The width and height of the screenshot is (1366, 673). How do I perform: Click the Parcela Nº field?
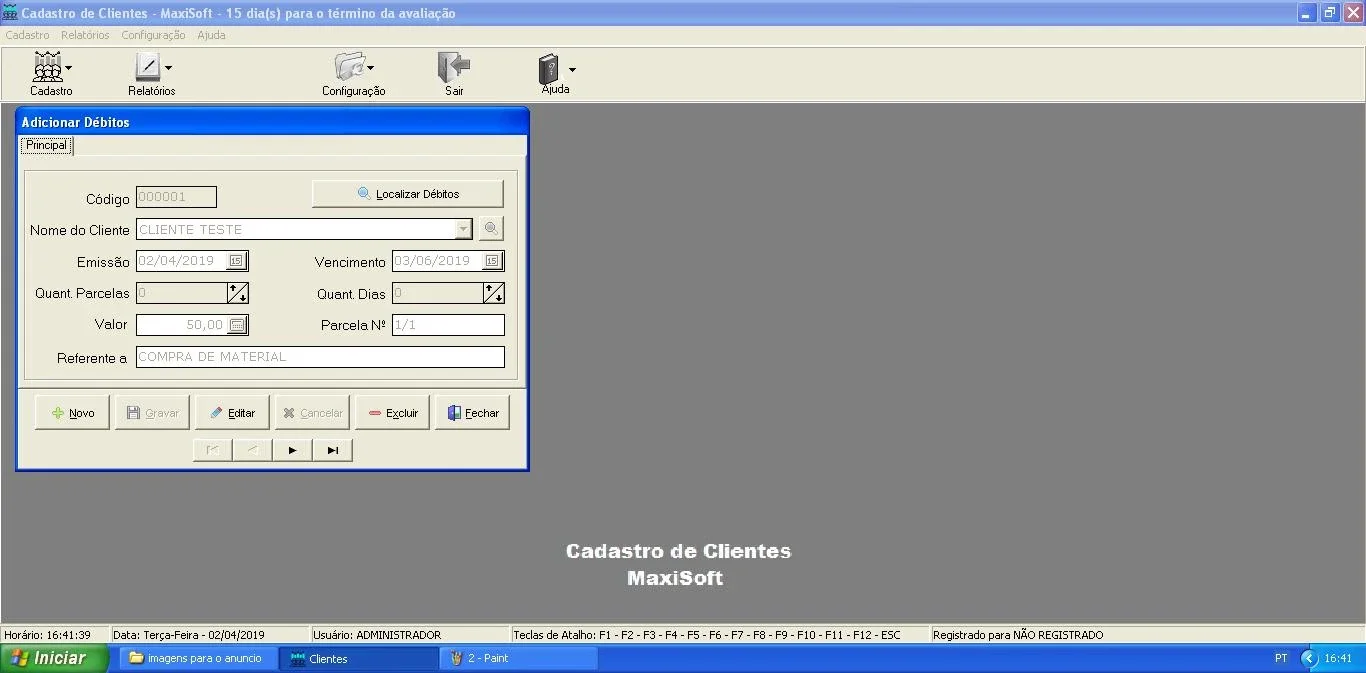tap(448, 325)
